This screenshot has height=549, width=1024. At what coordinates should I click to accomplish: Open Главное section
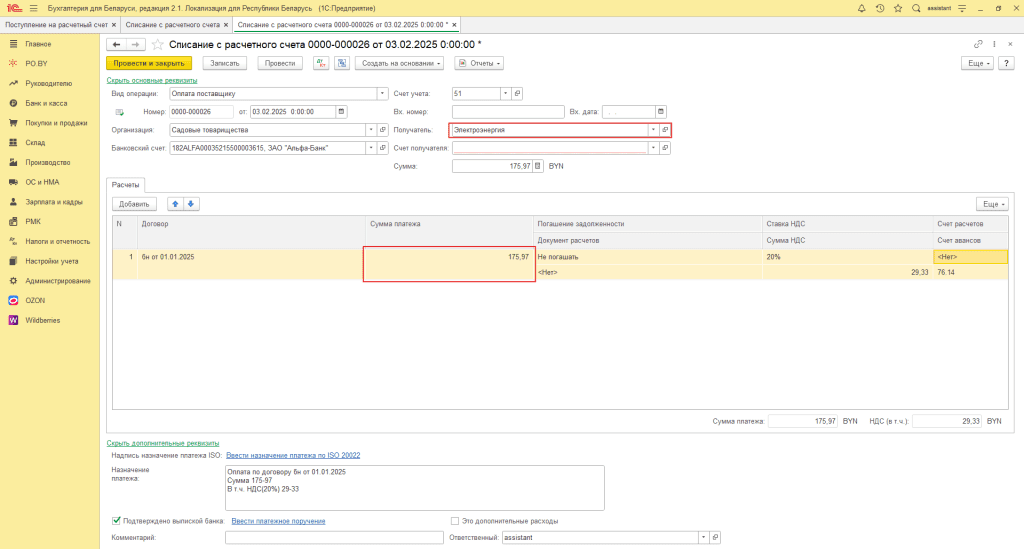pyautogui.click(x=38, y=44)
